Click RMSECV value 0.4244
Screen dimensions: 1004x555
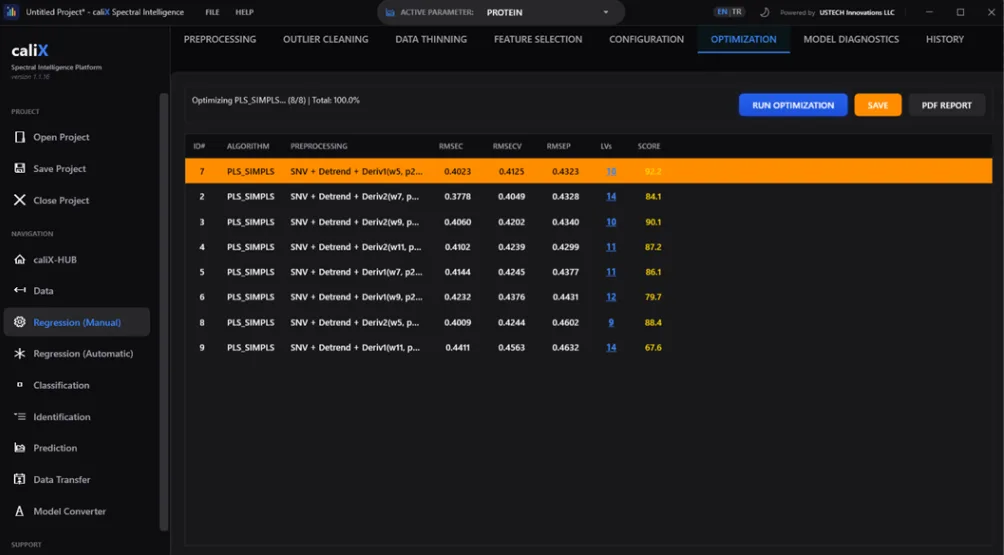[x=512, y=323]
